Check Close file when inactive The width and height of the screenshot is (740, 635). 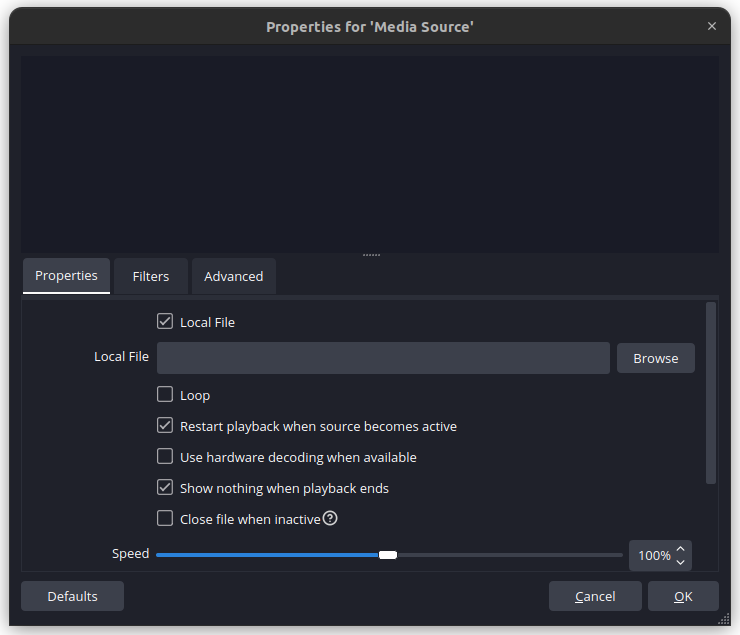click(x=165, y=518)
